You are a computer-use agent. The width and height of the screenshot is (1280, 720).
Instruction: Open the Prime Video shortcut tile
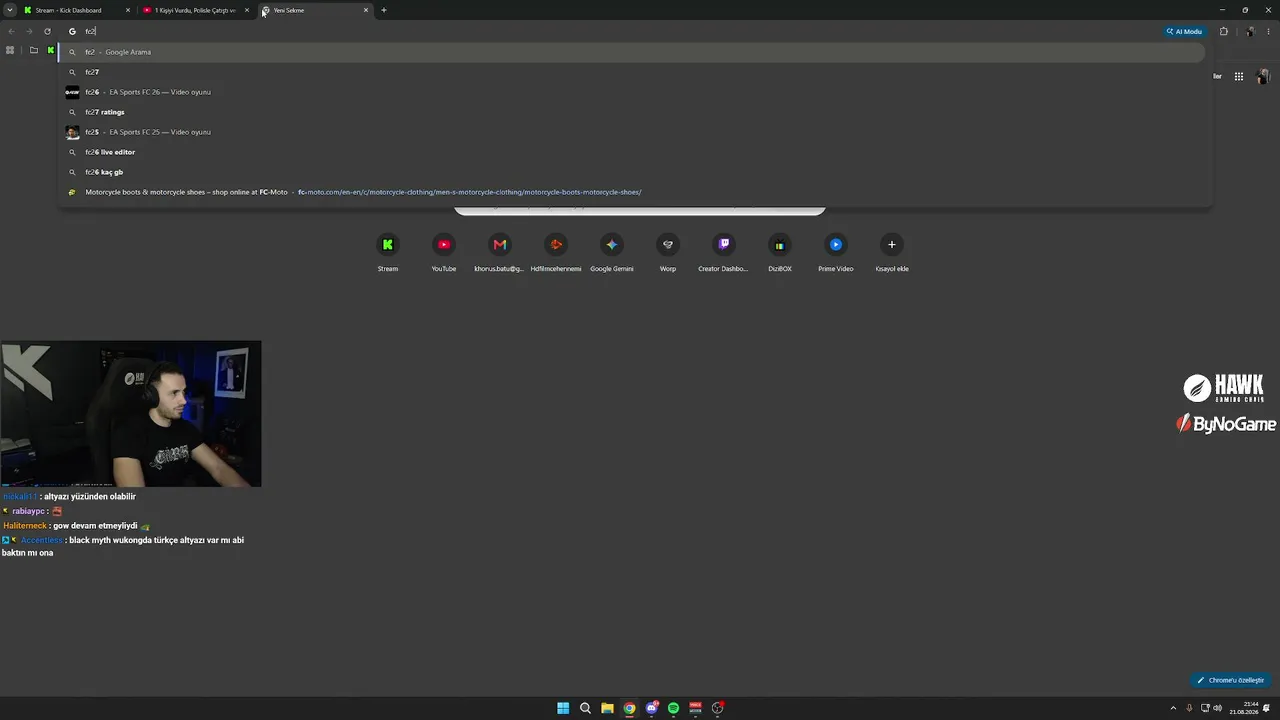(836, 252)
